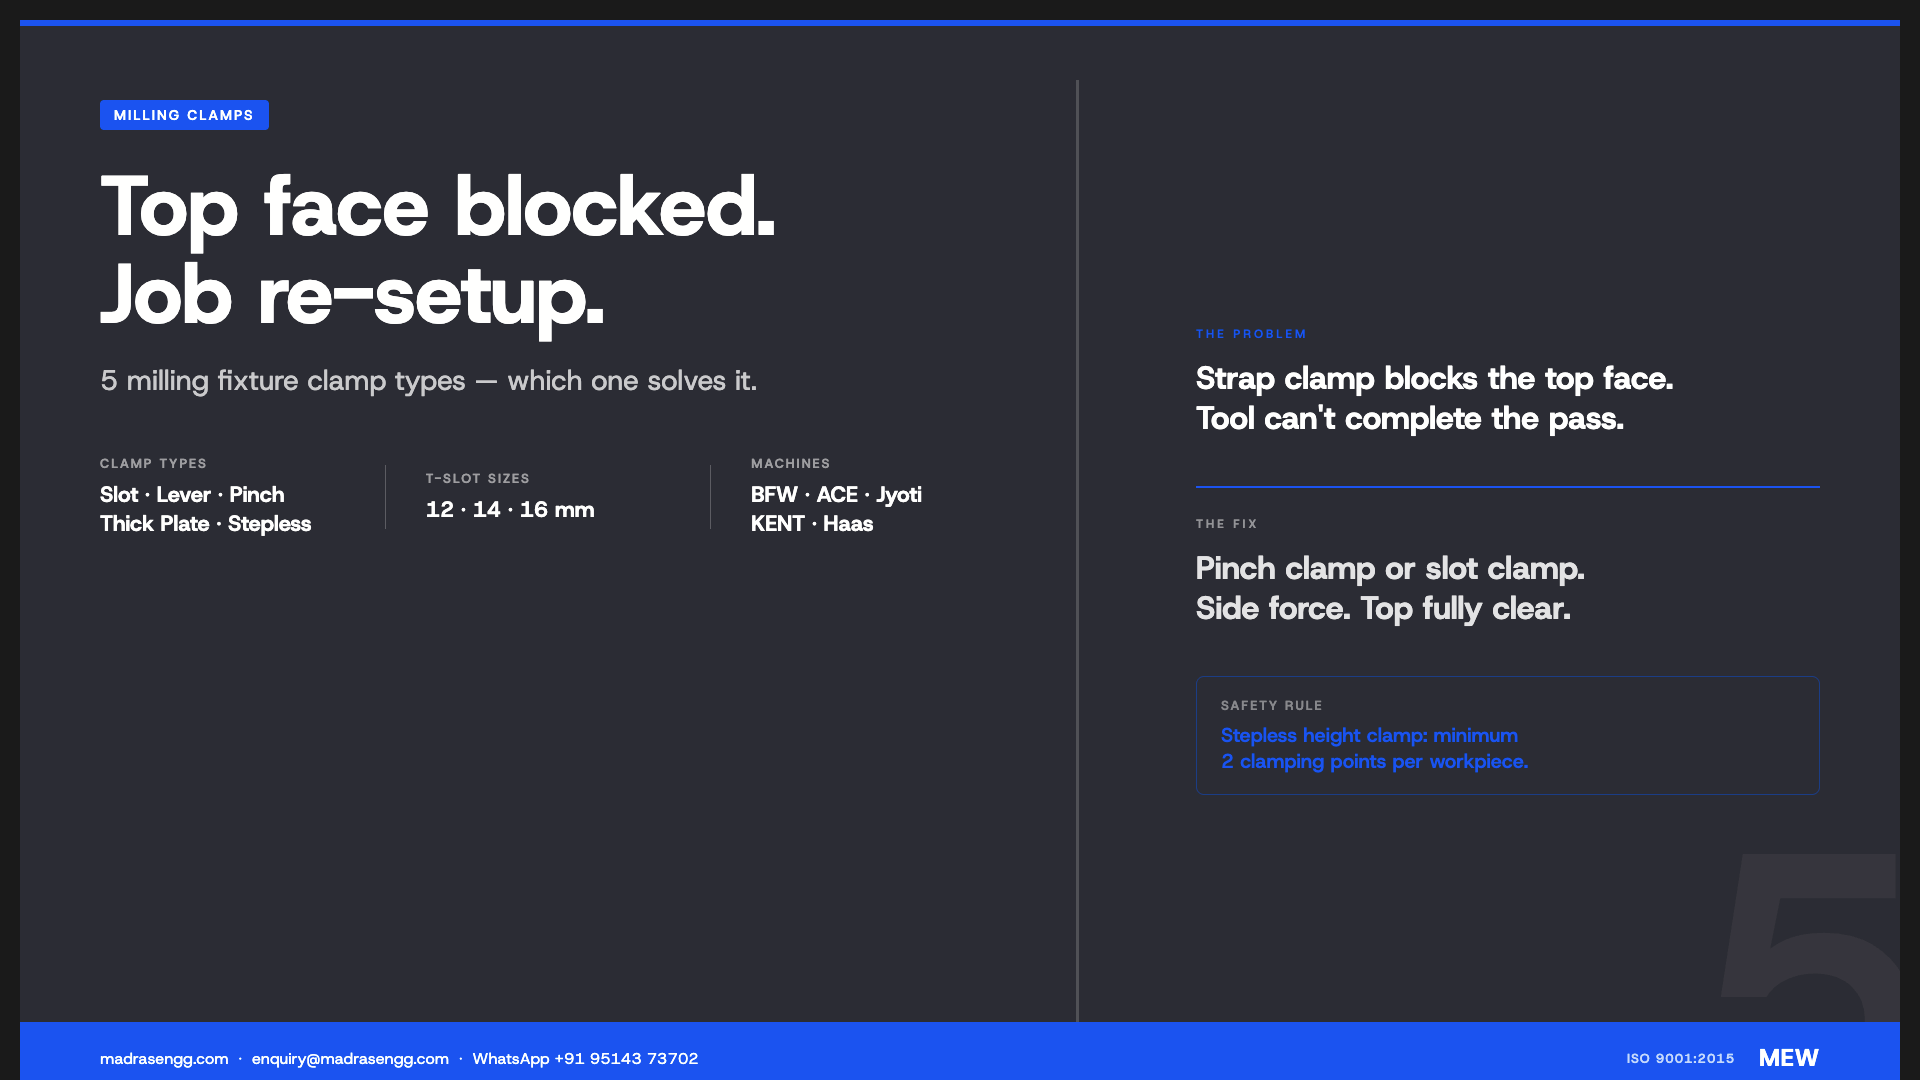Click the WhatsApp +91 95143 73702 contact

click(x=585, y=1058)
